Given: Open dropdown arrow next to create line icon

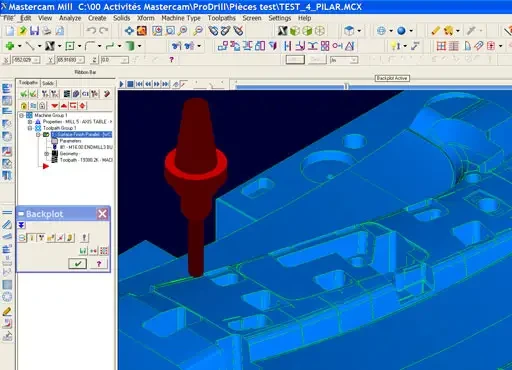Looking at the screenshot, I should (39, 46).
